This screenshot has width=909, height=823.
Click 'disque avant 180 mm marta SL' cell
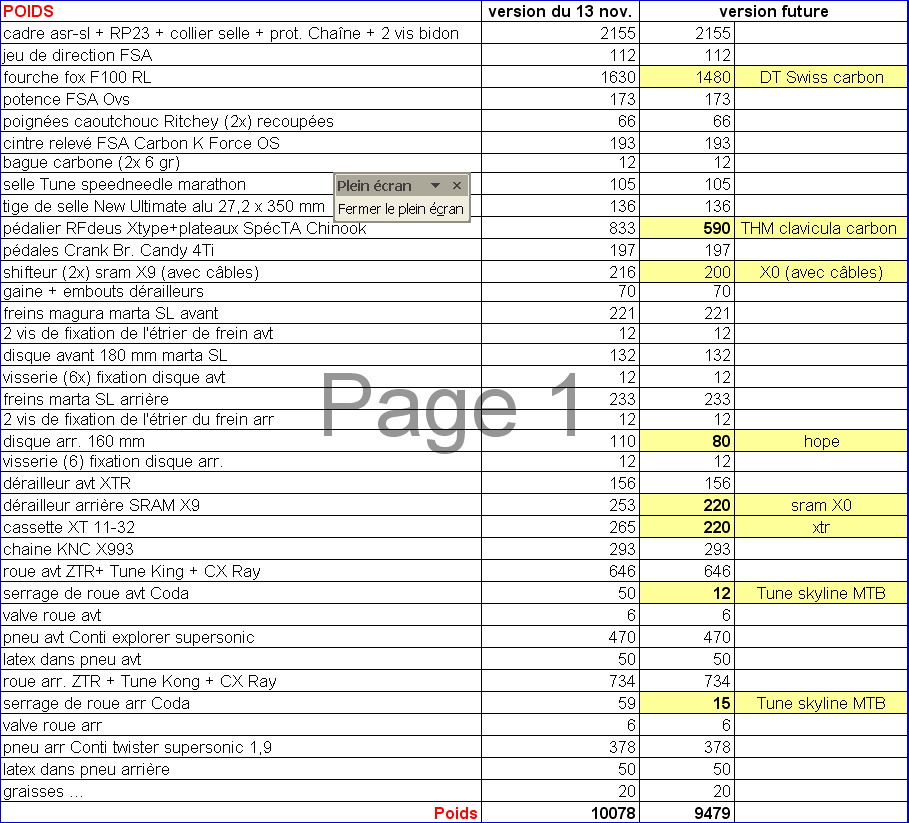(x=241, y=355)
